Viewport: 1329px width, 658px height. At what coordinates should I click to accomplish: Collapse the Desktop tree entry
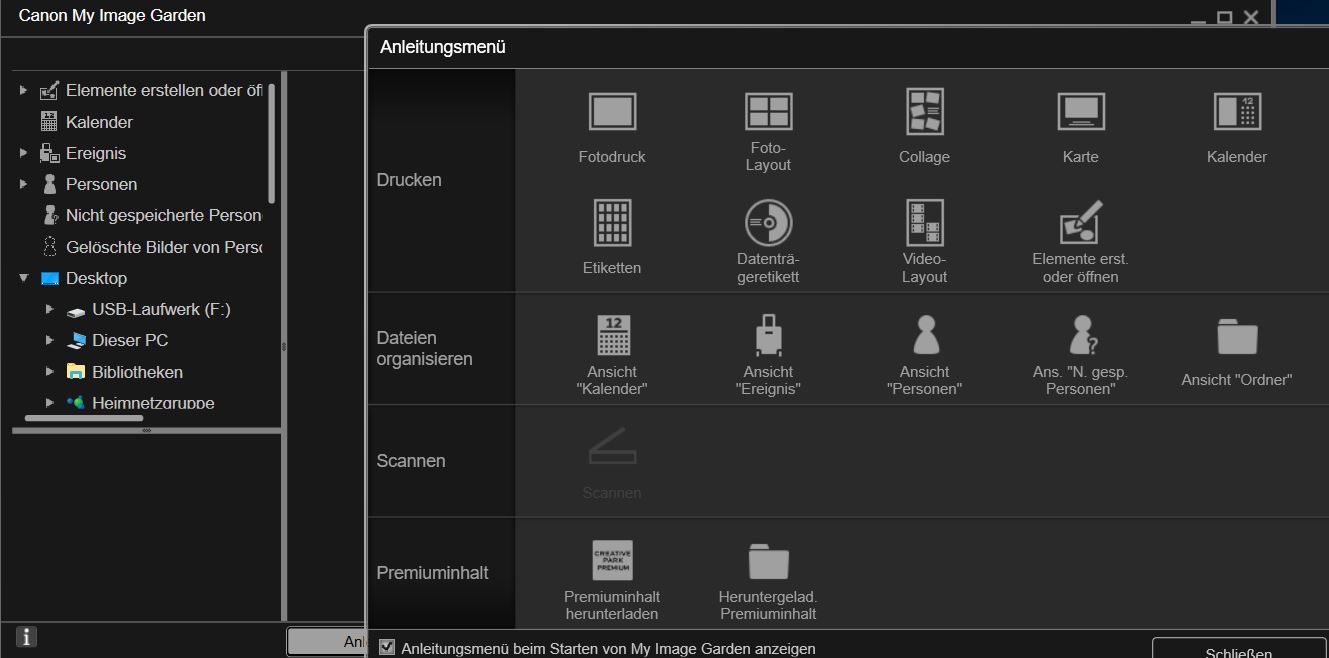click(22, 278)
